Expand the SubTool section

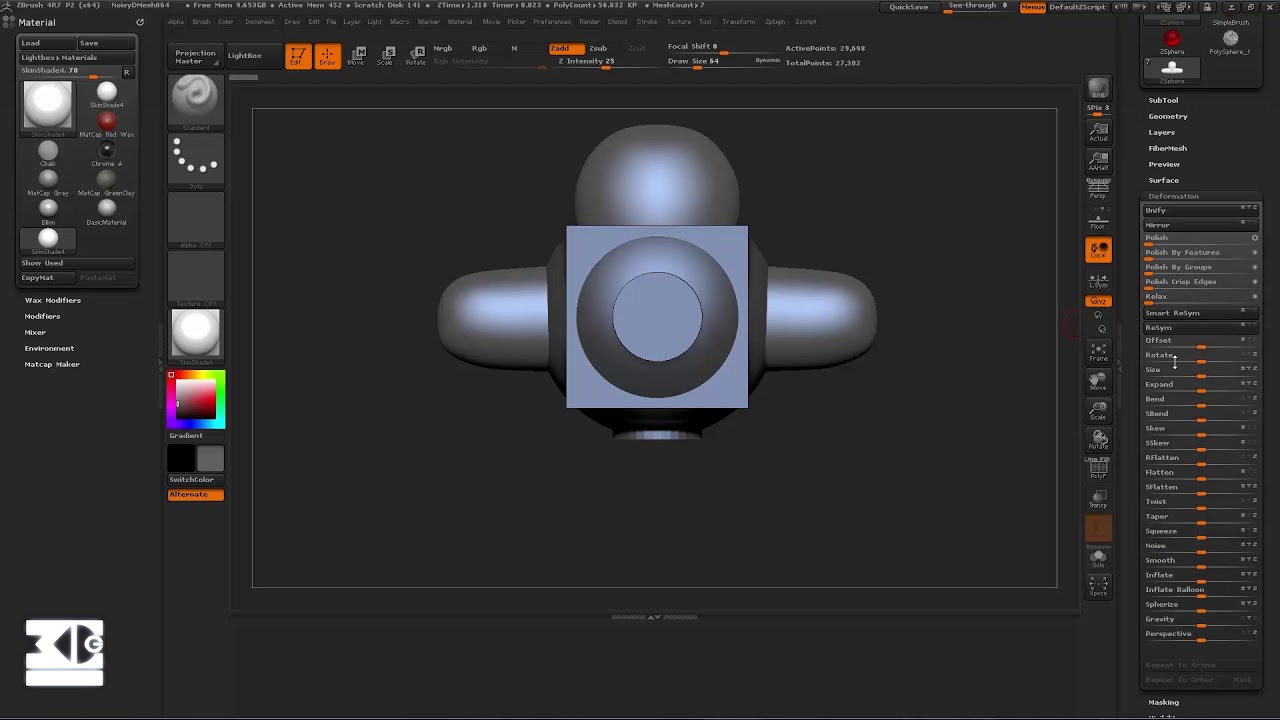1163,100
